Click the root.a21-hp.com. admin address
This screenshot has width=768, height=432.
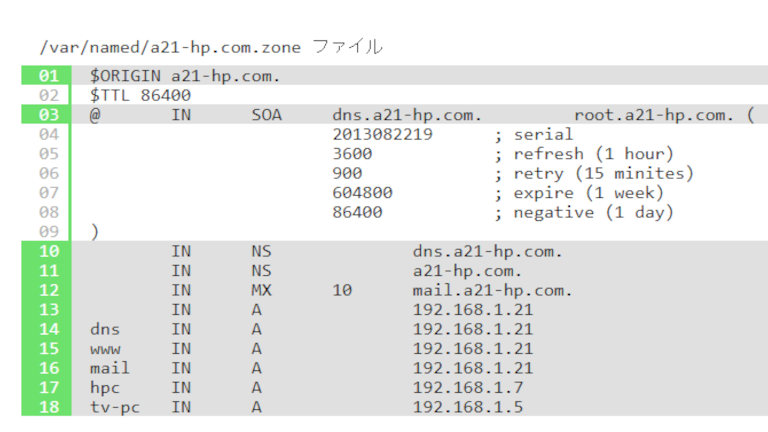(x=654, y=115)
